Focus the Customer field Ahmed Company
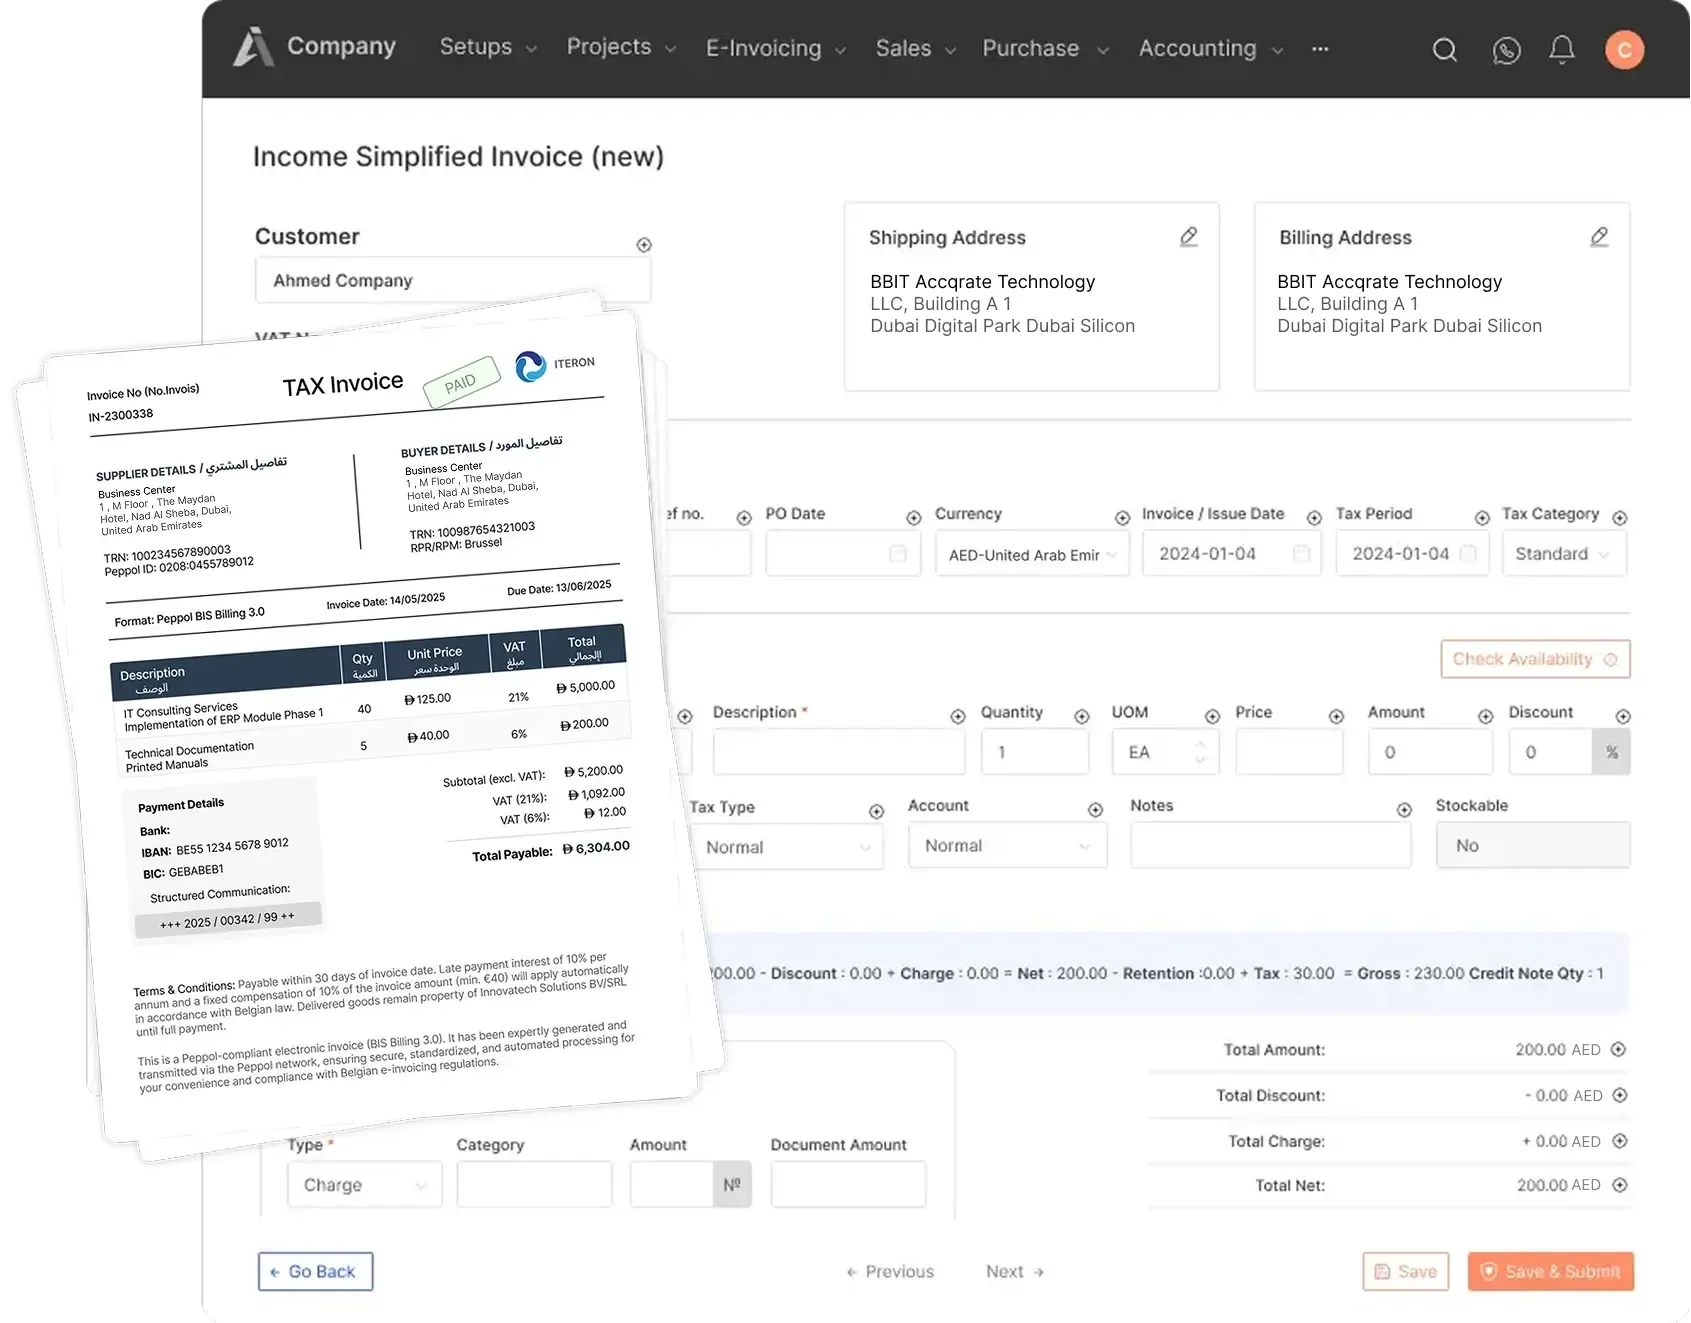 point(453,281)
